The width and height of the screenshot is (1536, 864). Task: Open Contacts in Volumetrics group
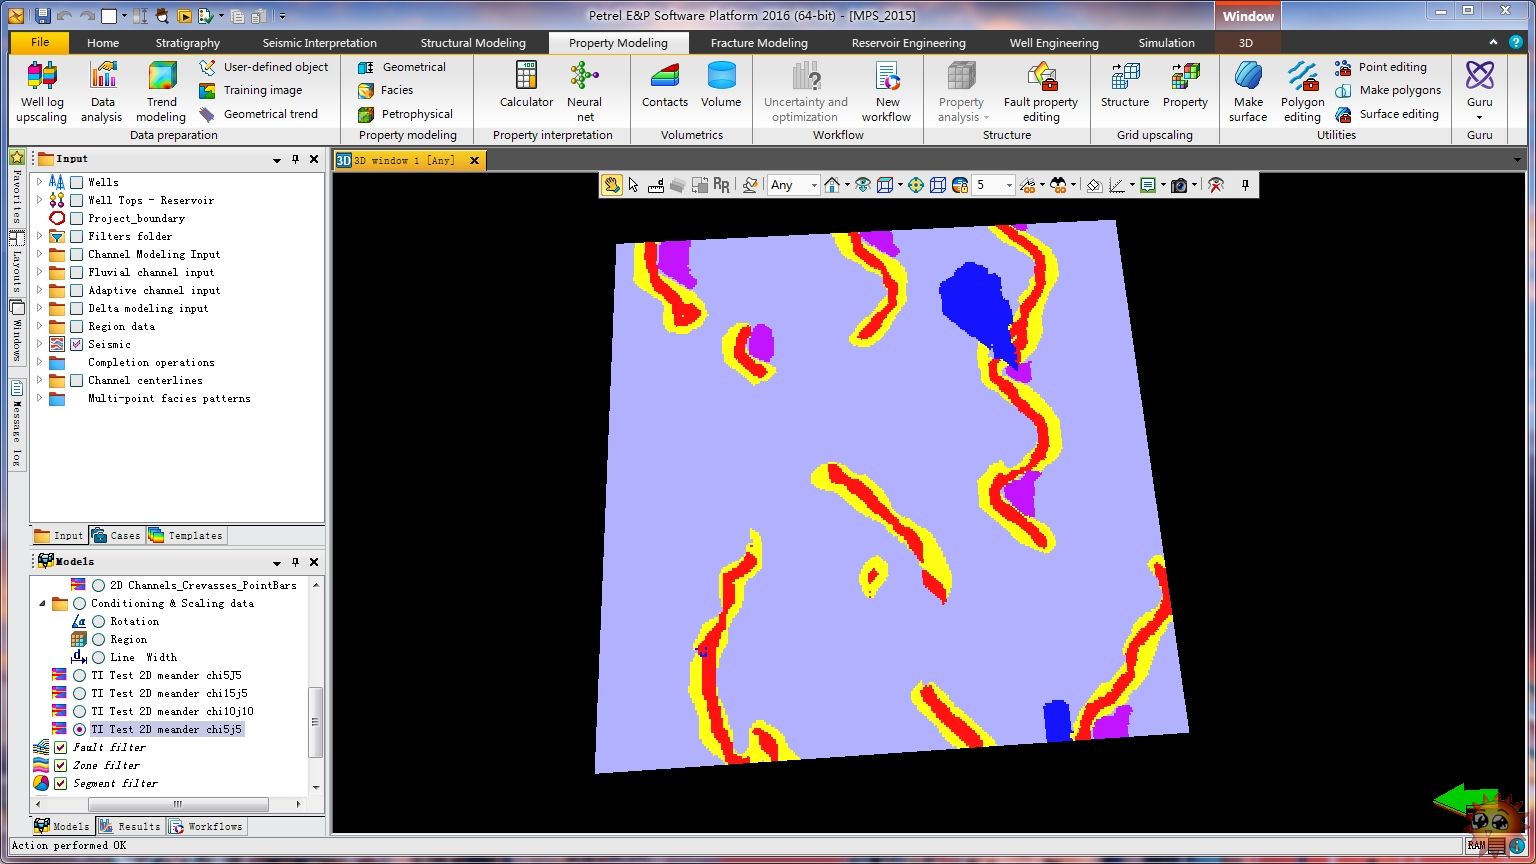pos(664,86)
